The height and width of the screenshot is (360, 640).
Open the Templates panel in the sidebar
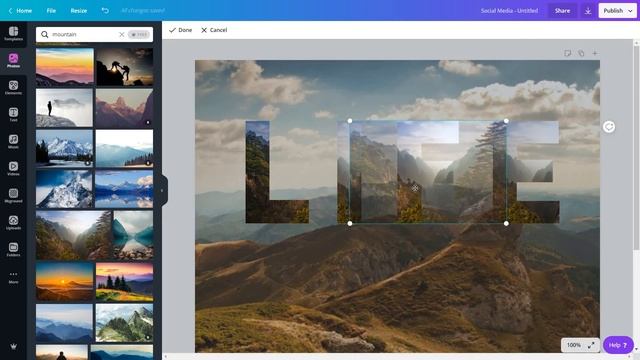13,33
